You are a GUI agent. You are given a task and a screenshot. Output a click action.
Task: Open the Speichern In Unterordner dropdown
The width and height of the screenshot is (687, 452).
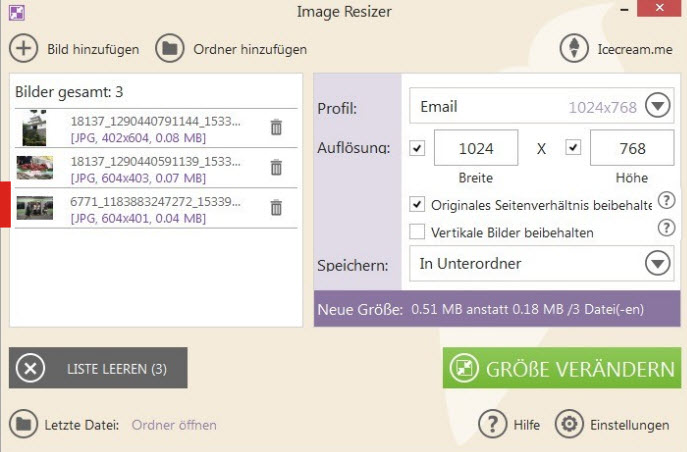[658, 263]
